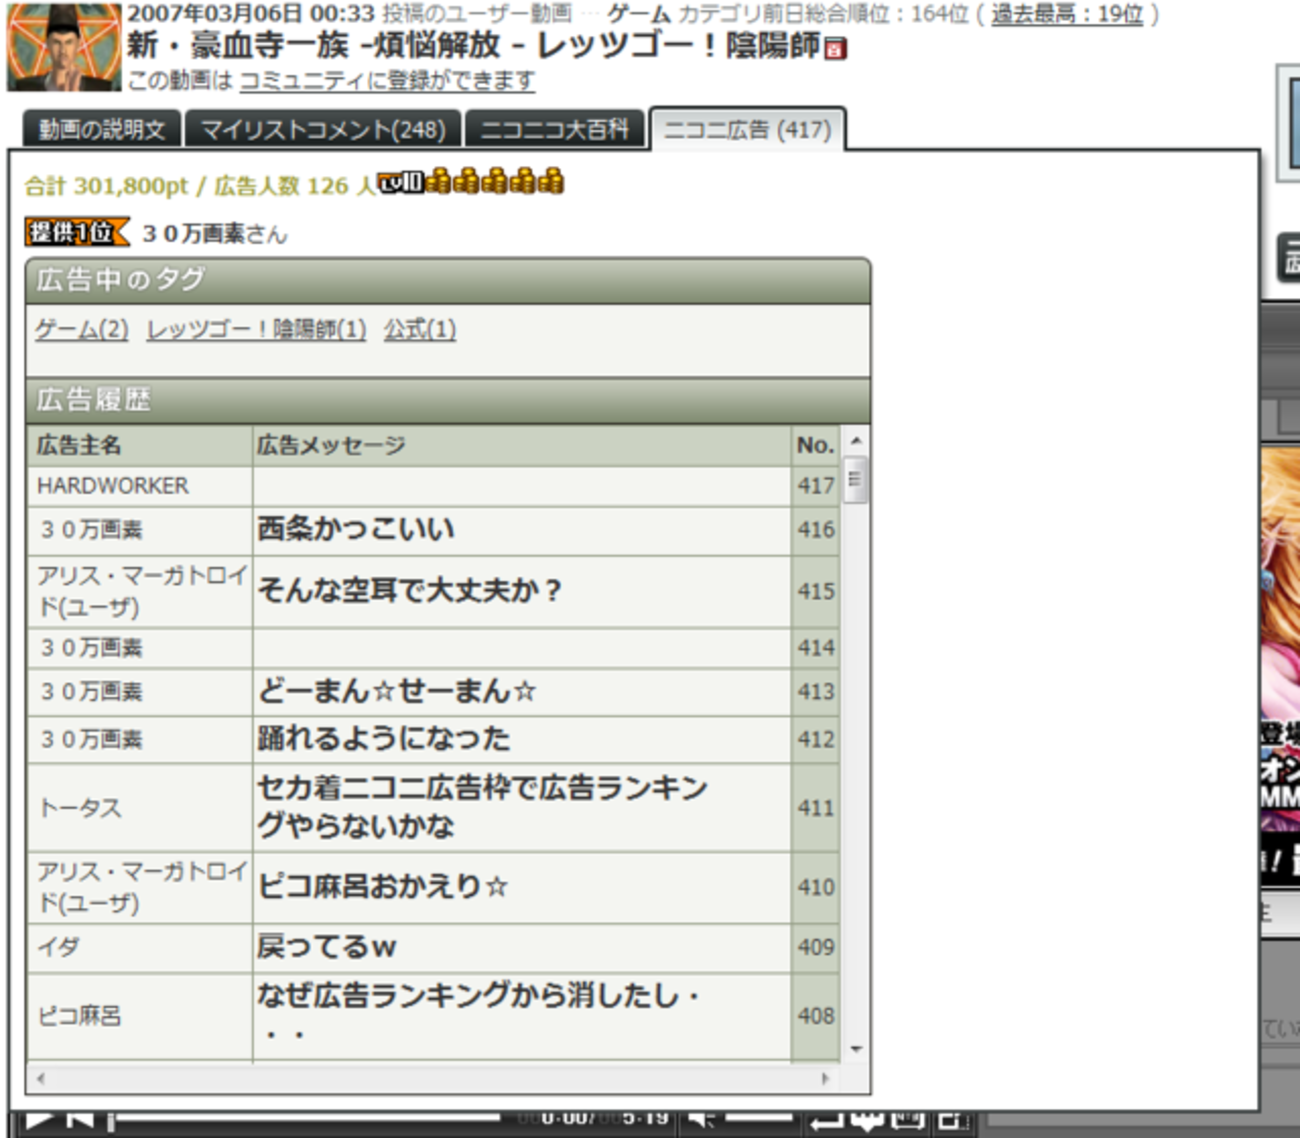1300x1138 pixels.
Task: Toggle comment display icon in player
Action: click(x=865, y=1121)
